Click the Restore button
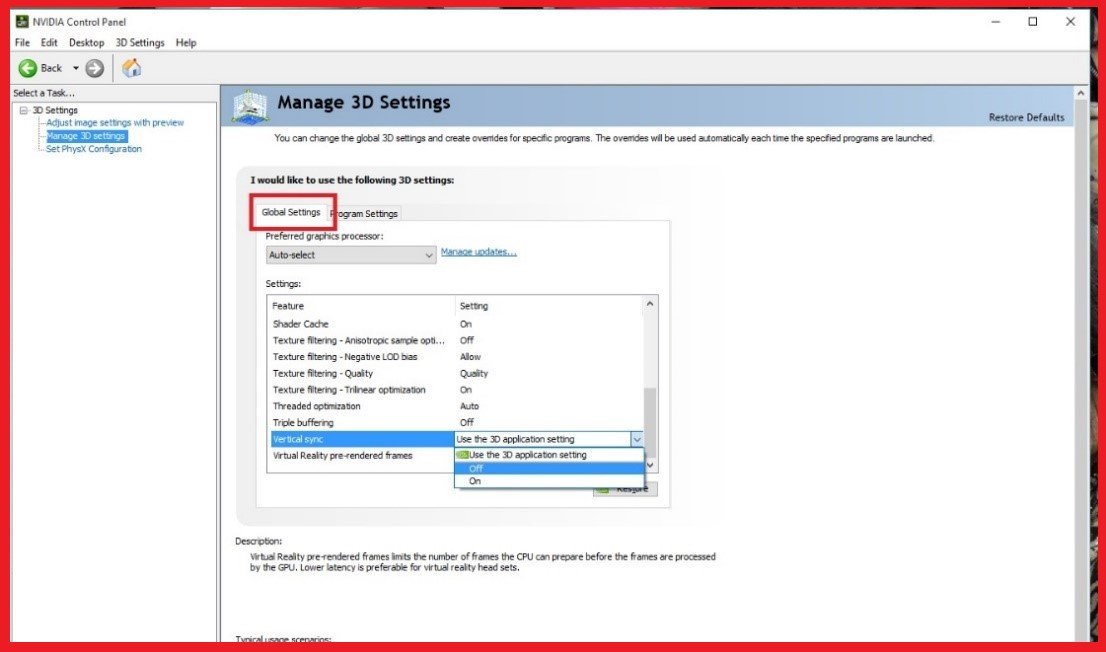The height and width of the screenshot is (652, 1106). tap(630, 488)
